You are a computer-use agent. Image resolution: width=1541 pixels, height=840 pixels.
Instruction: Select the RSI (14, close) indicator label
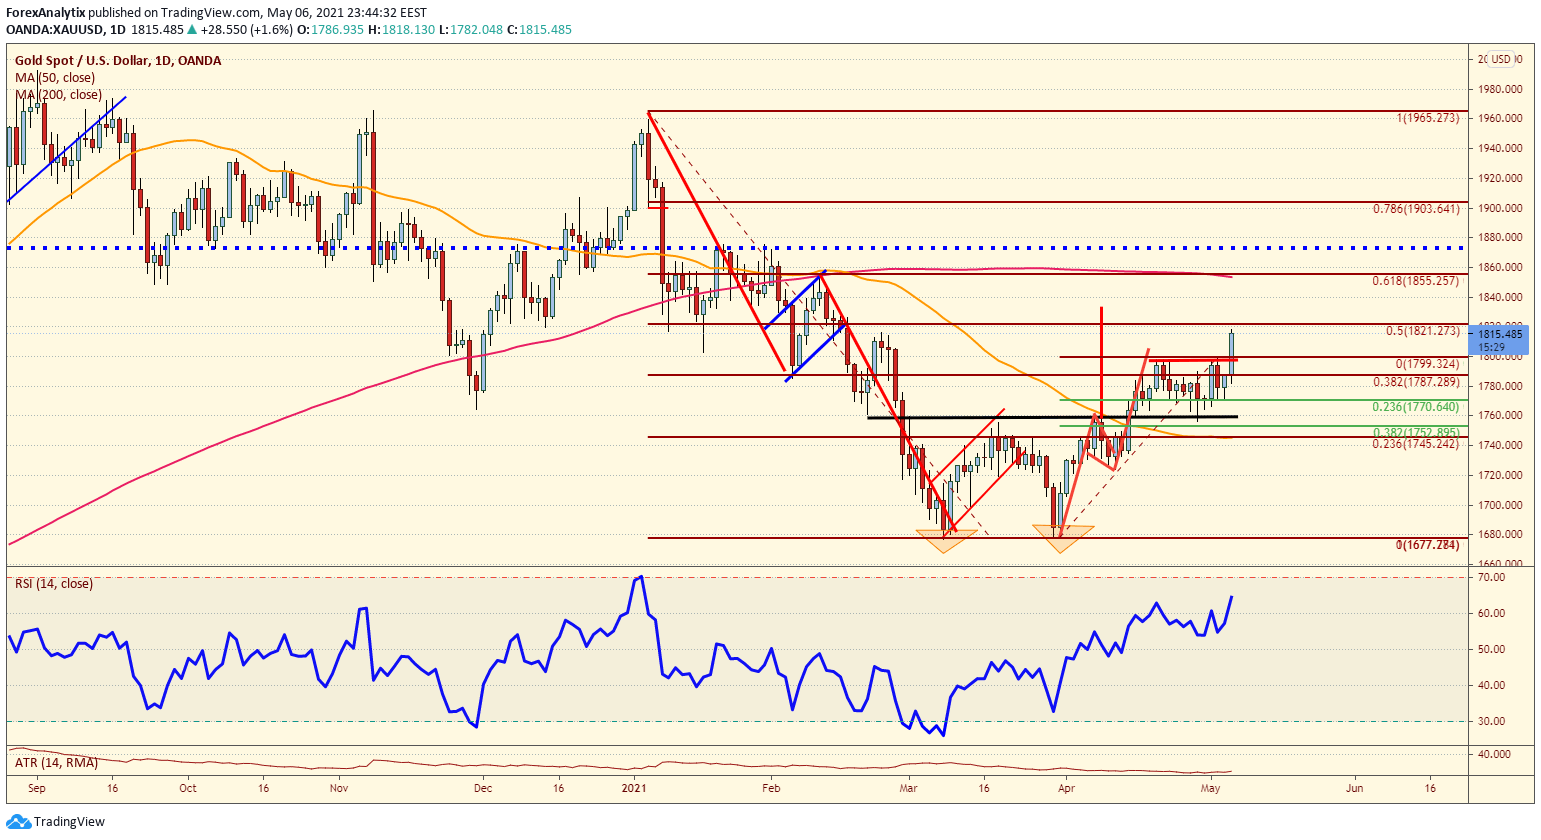click(54, 584)
